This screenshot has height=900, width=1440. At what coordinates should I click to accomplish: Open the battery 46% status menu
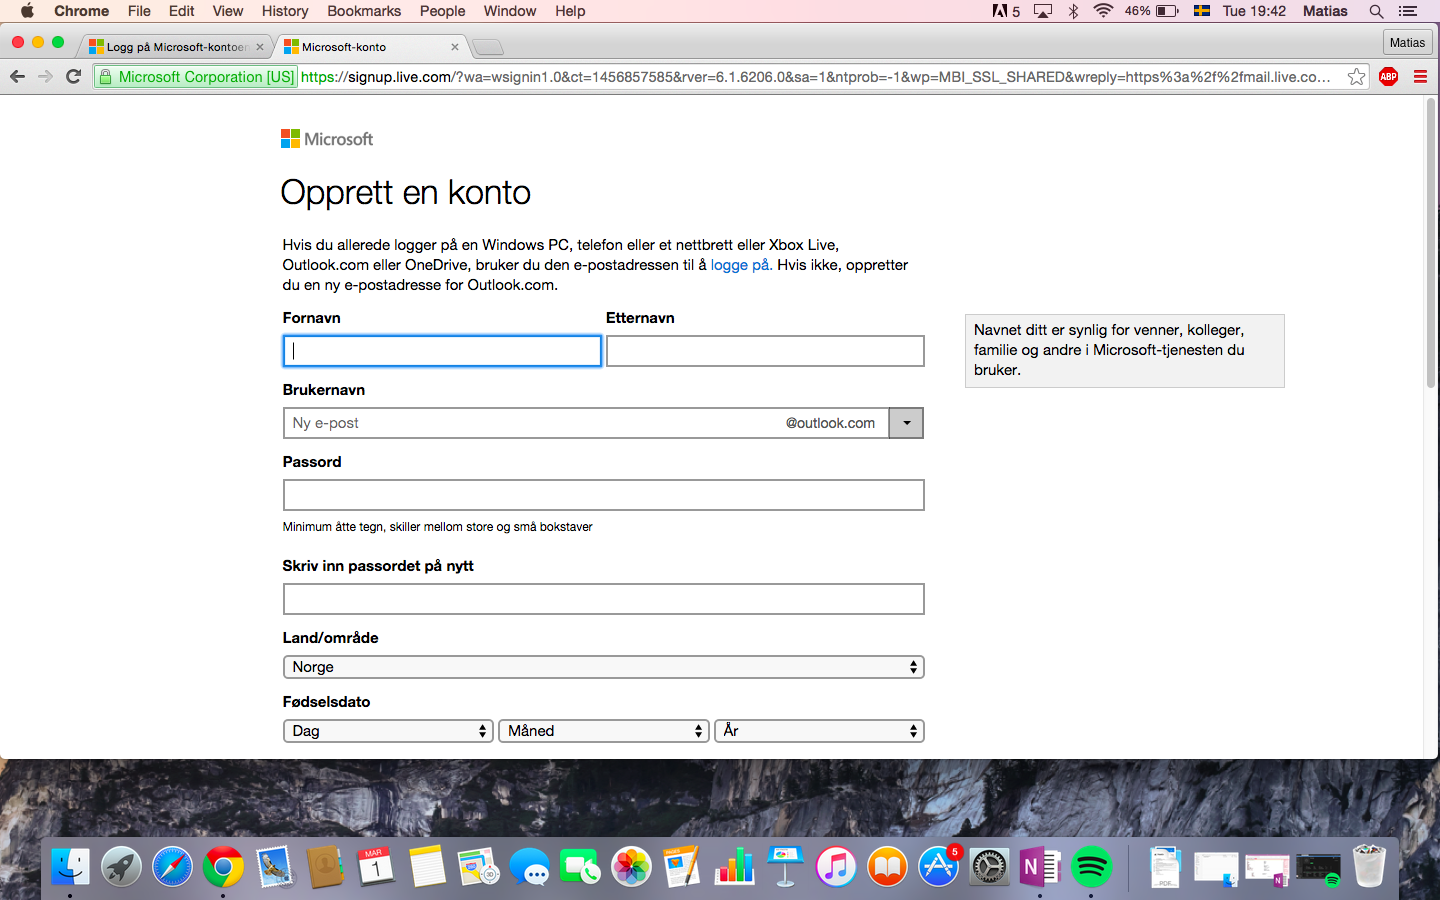[x=1151, y=11]
